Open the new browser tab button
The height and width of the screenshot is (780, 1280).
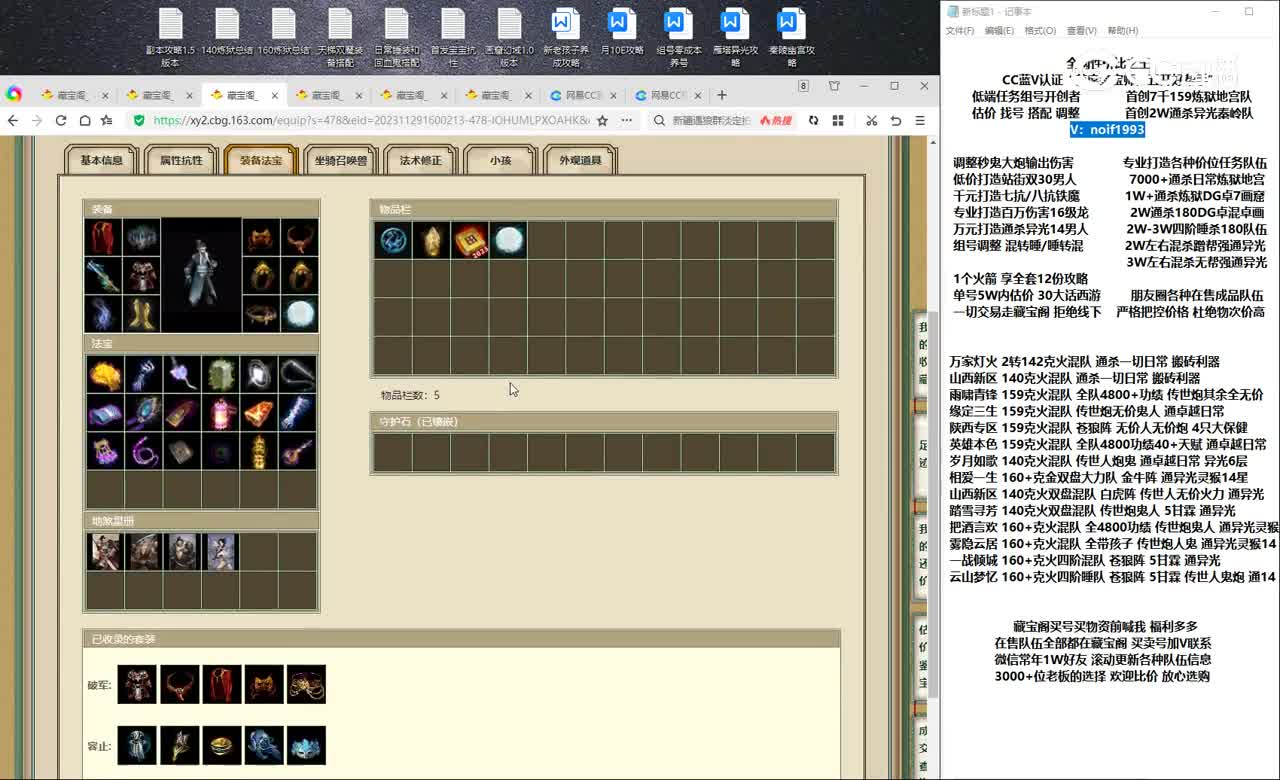point(722,95)
